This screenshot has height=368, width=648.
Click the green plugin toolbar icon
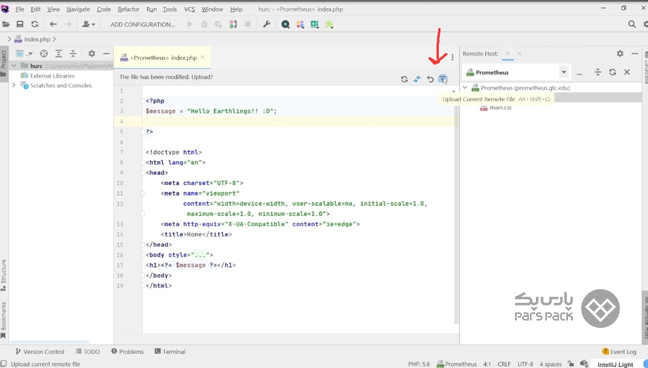(329, 24)
